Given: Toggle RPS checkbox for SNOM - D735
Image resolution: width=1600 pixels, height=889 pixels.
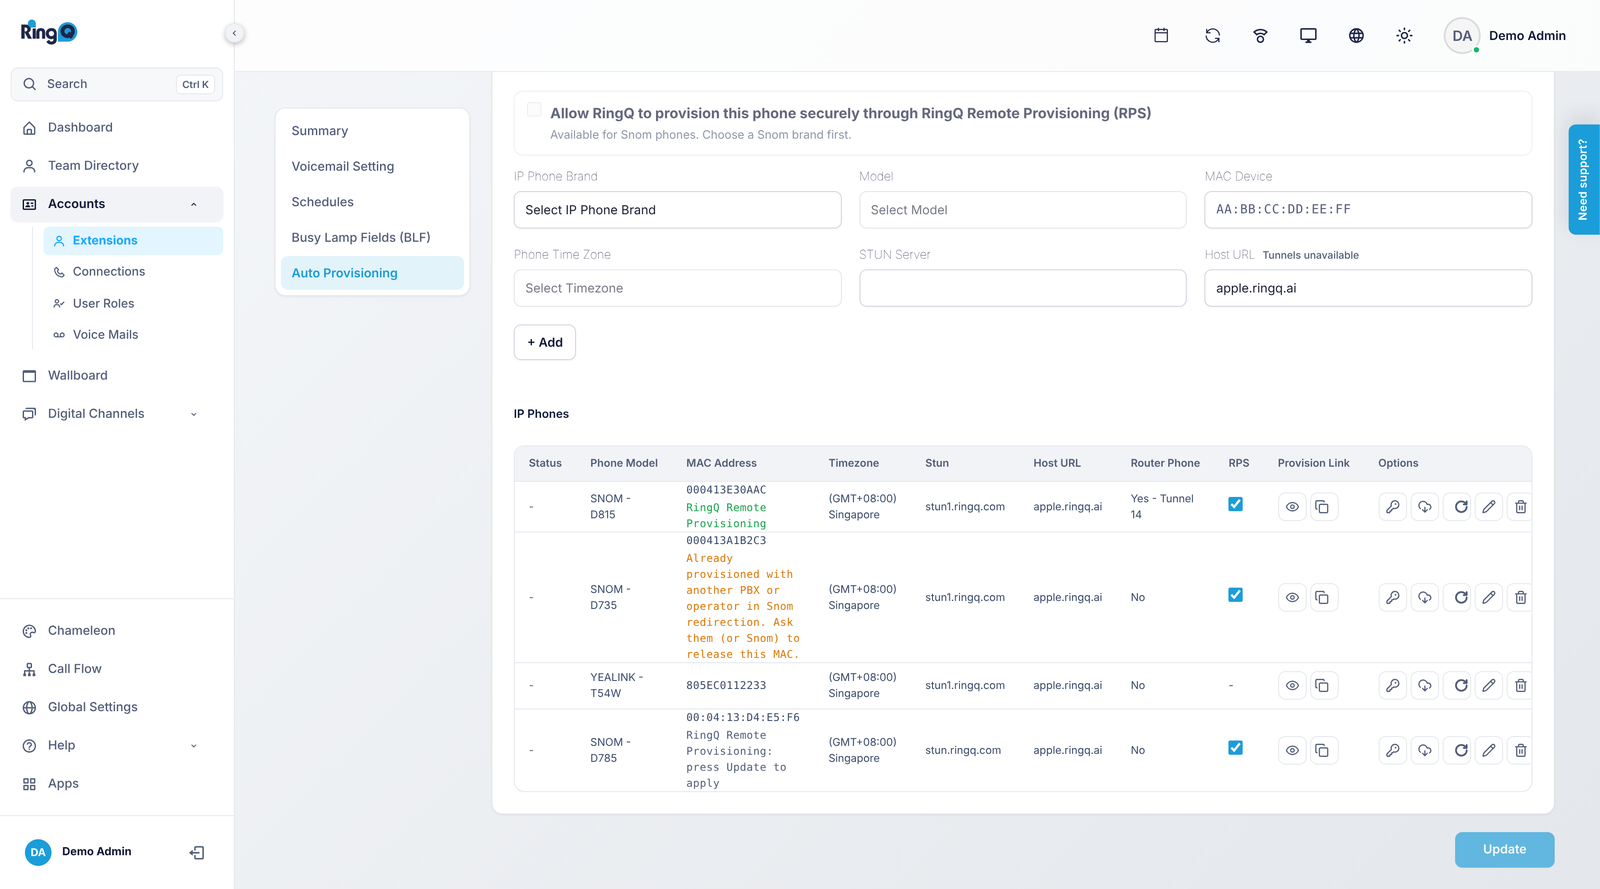Looking at the screenshot, I should 1236,595.
